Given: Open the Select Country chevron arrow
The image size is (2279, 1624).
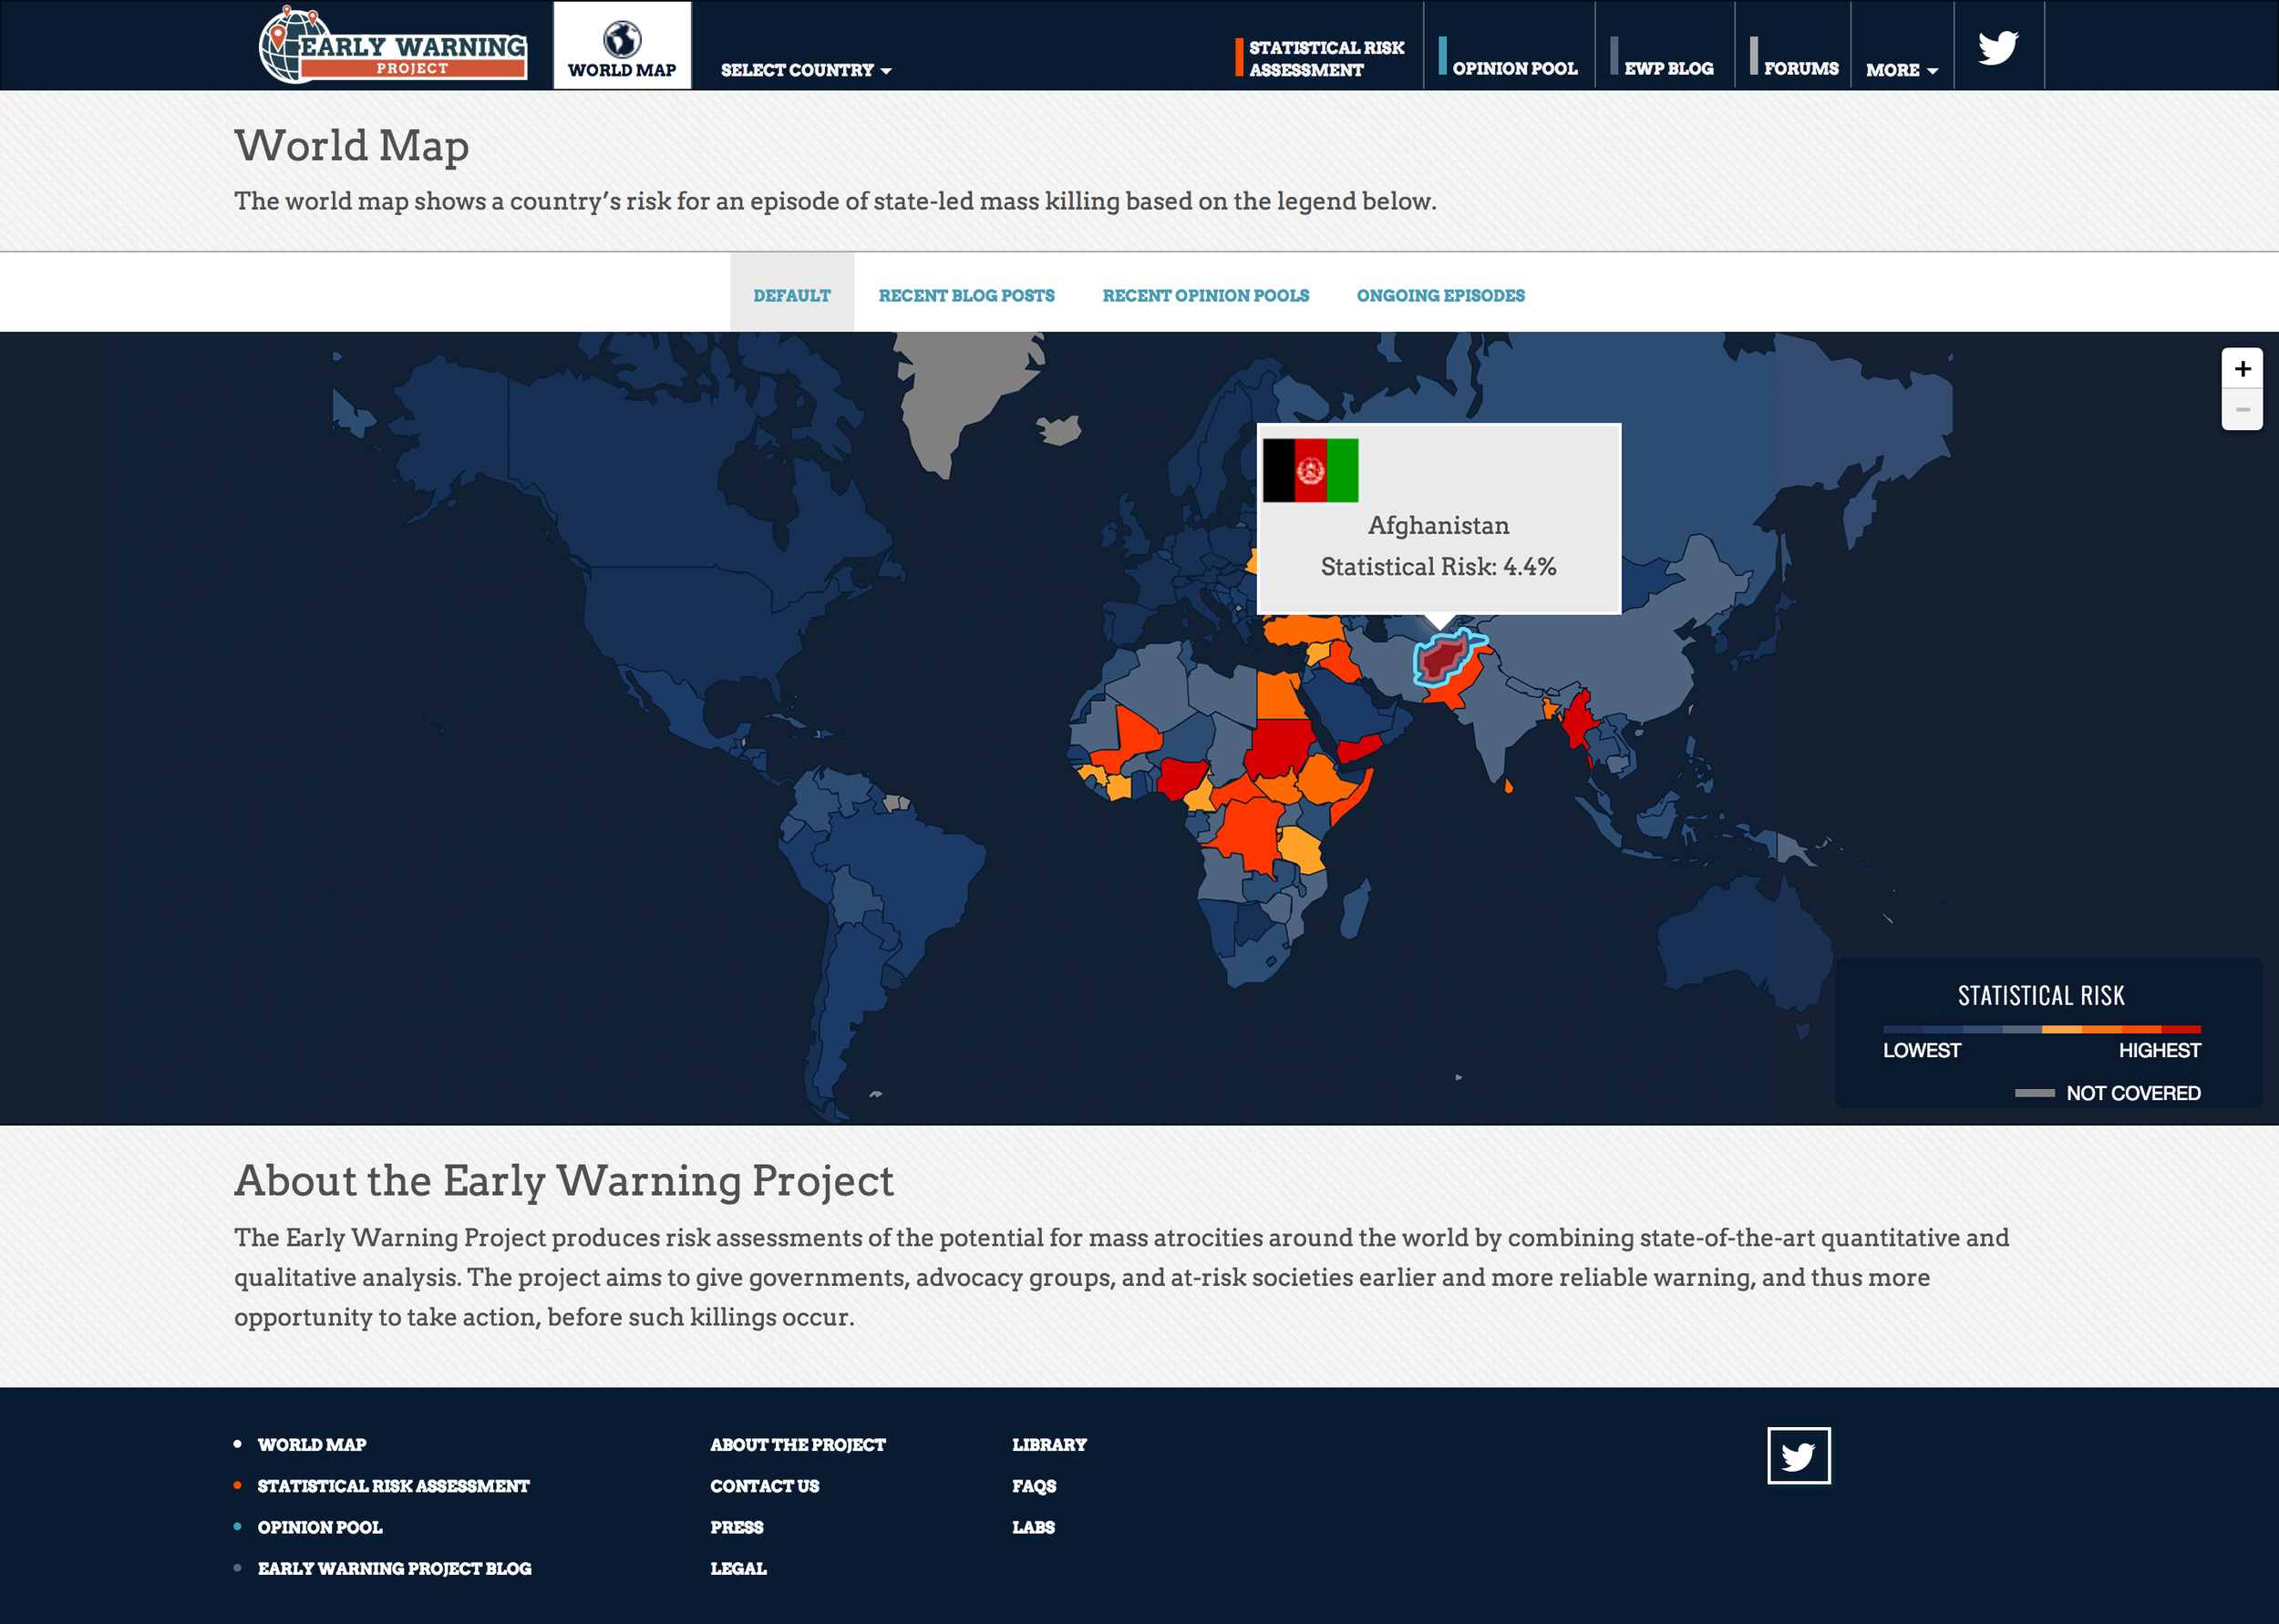Looking at the screenshot, I should pyautogui.click(x=886, y=71).
